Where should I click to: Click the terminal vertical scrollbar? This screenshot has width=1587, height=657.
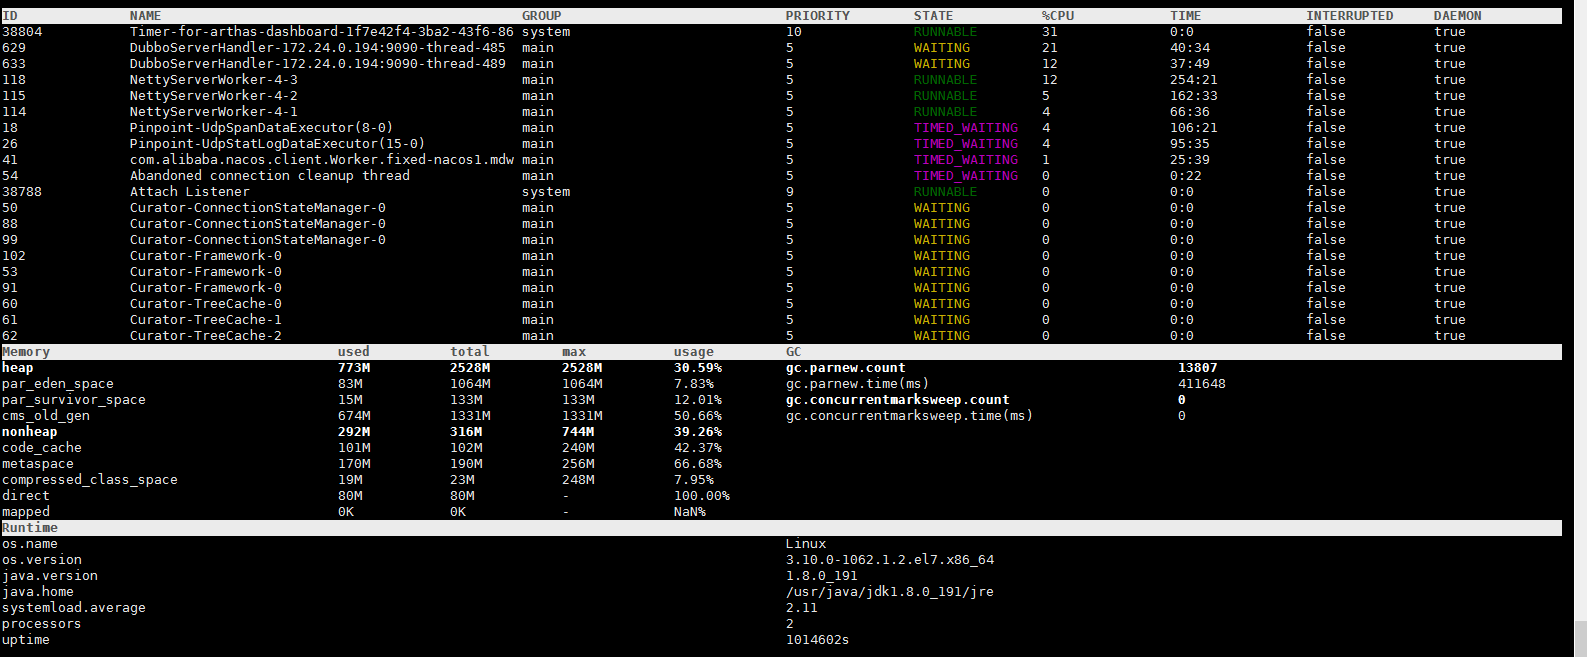[x=1580, y=638]
